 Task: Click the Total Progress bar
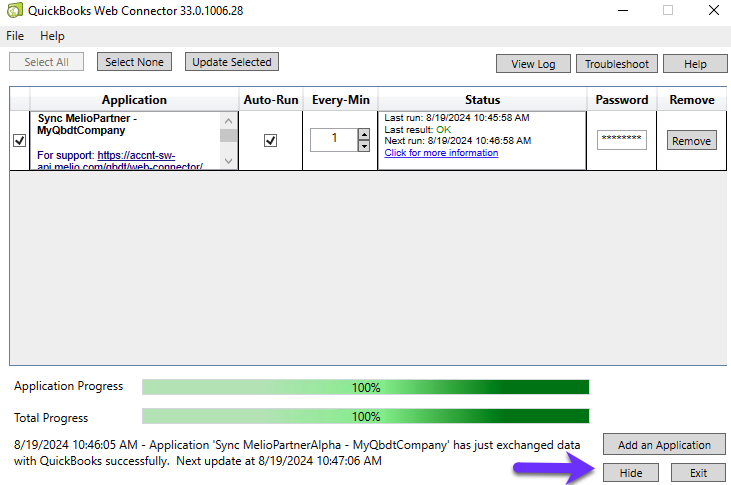point(366,416)
